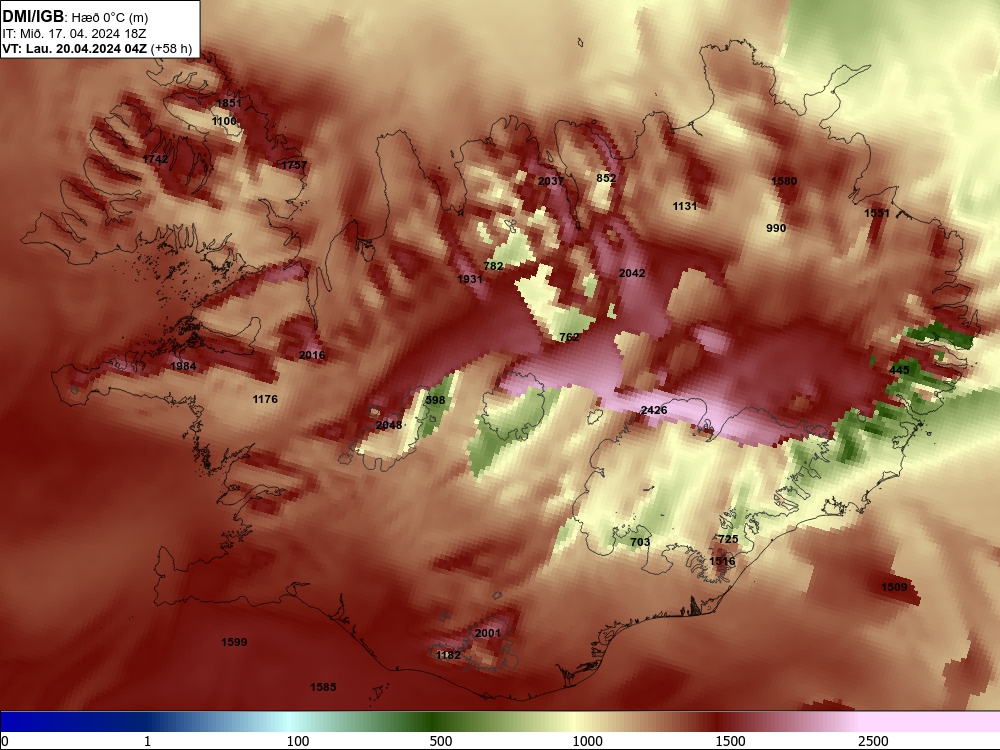This screenshot has height=750, width=1000.
Task: Click the color scale label 1
Action: 147,741
